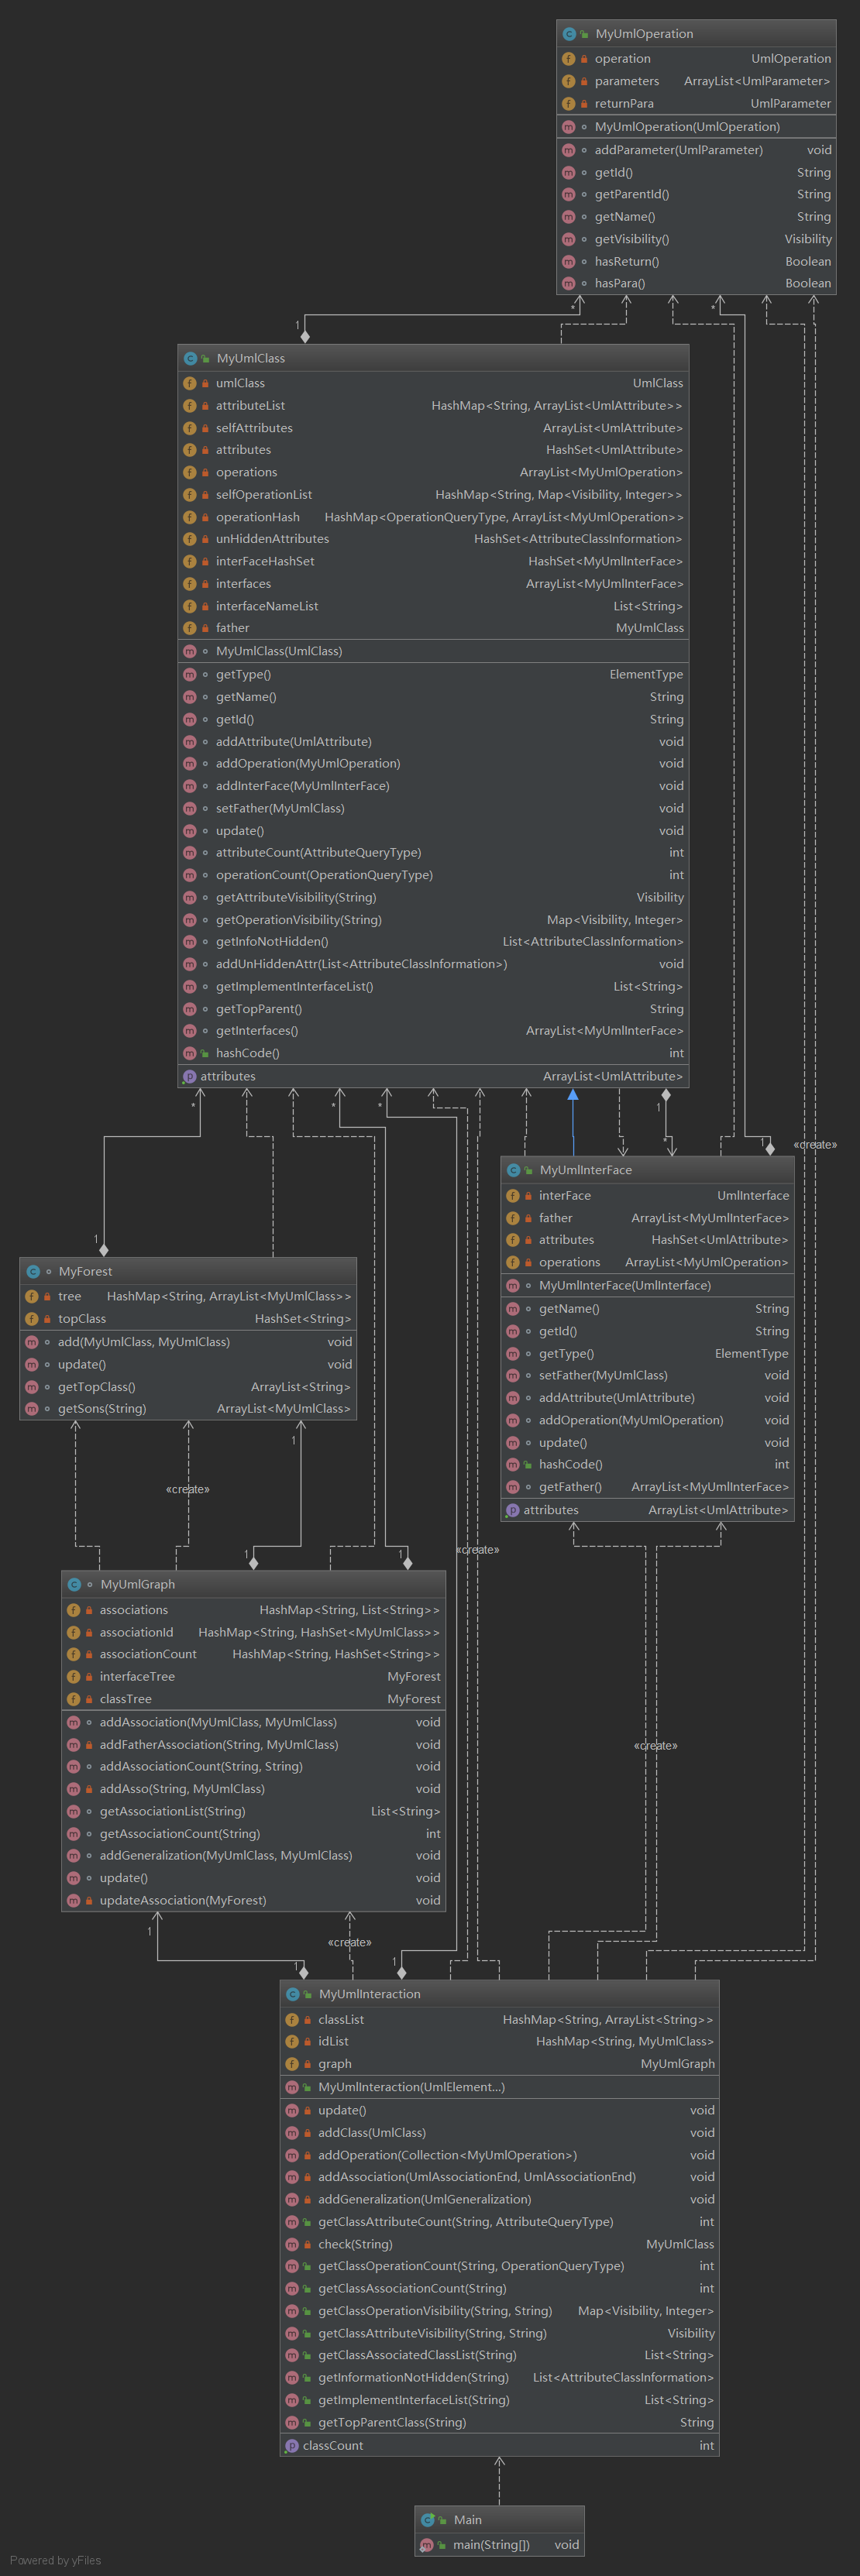The width and height of the screenshot is (860, 2576).
Task: Click the field icon beside topClass
Action: pos(32,1319)
